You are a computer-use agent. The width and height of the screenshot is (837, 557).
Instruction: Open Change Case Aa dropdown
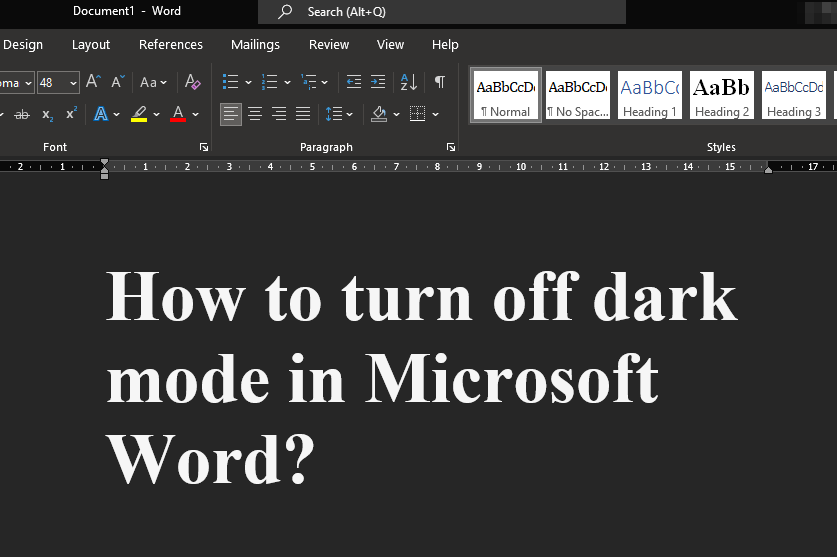153,82
